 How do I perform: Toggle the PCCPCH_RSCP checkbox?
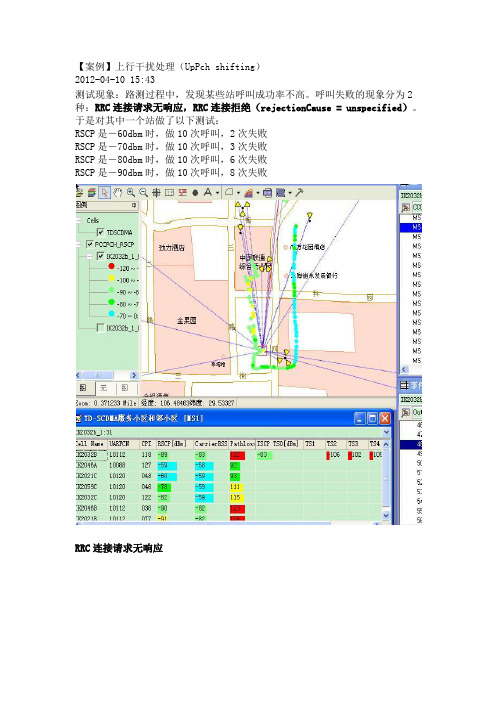[x=90, y=244]
